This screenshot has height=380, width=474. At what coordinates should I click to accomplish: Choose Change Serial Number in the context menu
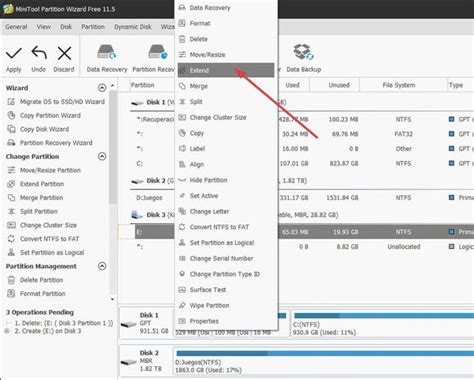click(x=226, y=258)
